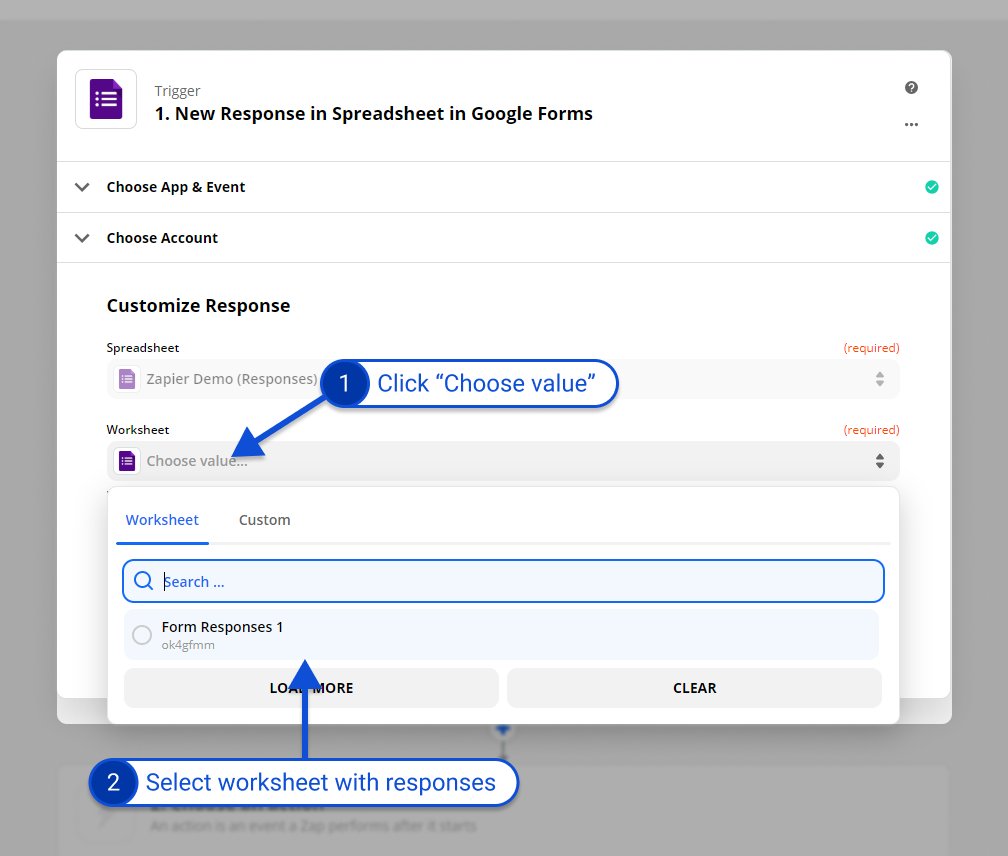Expand the Choose Account section chevron

[x=82, y=238]
